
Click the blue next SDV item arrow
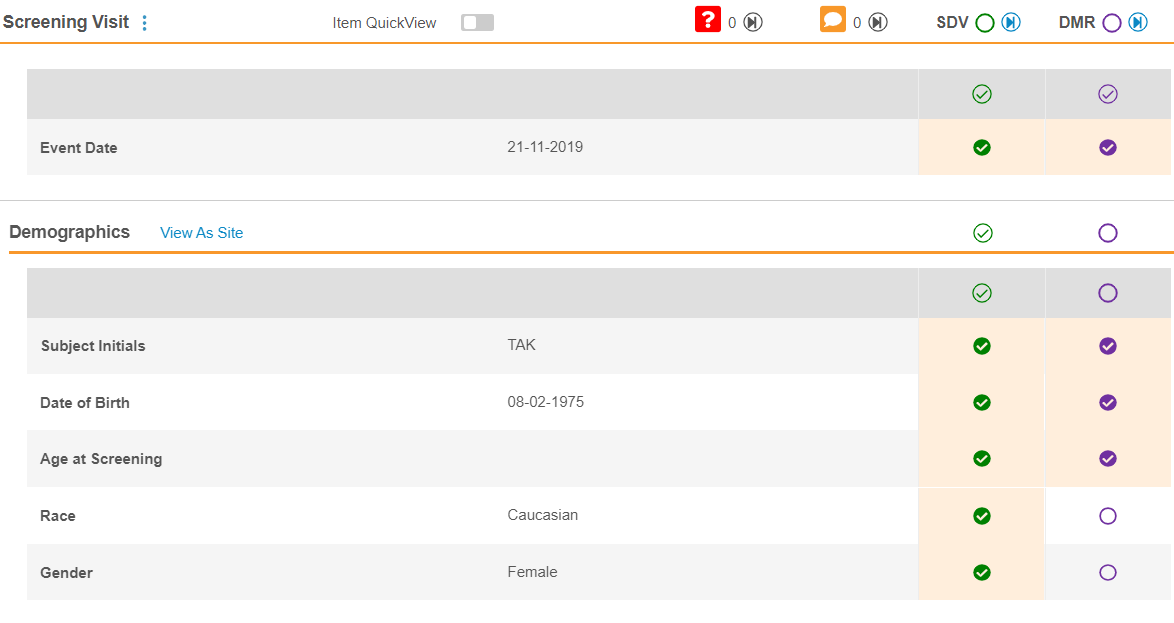(1011, 22)
